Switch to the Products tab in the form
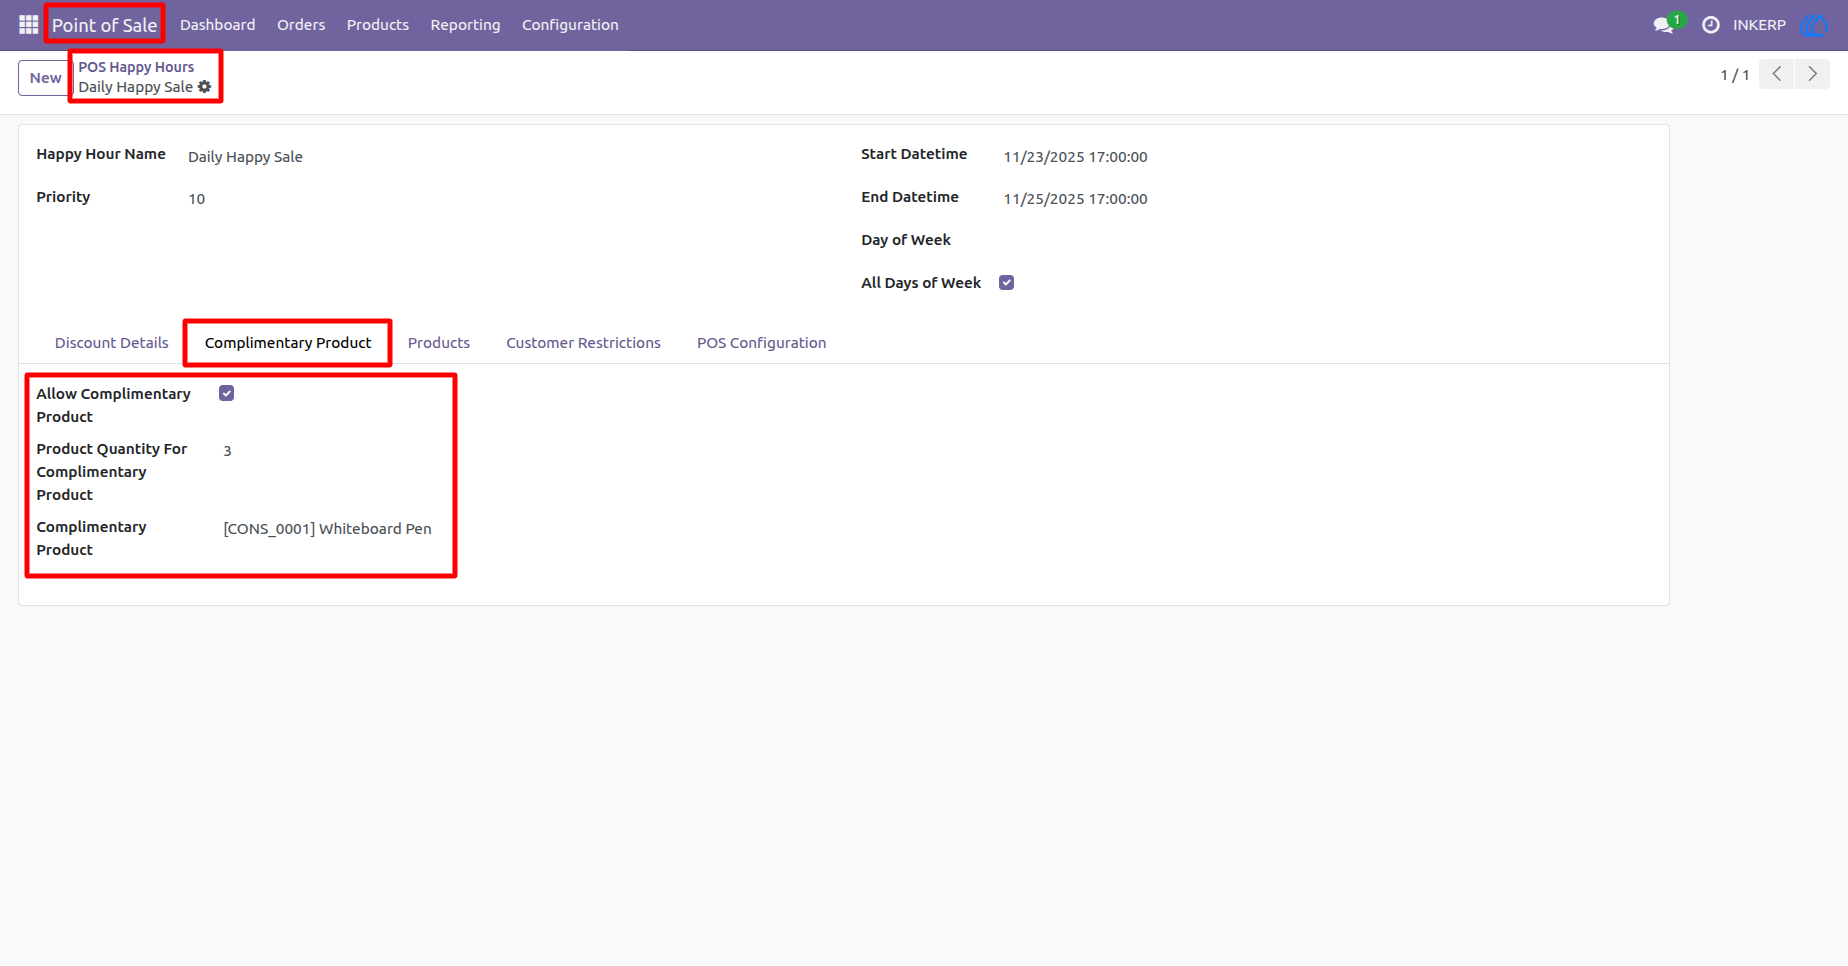This screenshot has width=1848, height=966. (x=439, y=343)
